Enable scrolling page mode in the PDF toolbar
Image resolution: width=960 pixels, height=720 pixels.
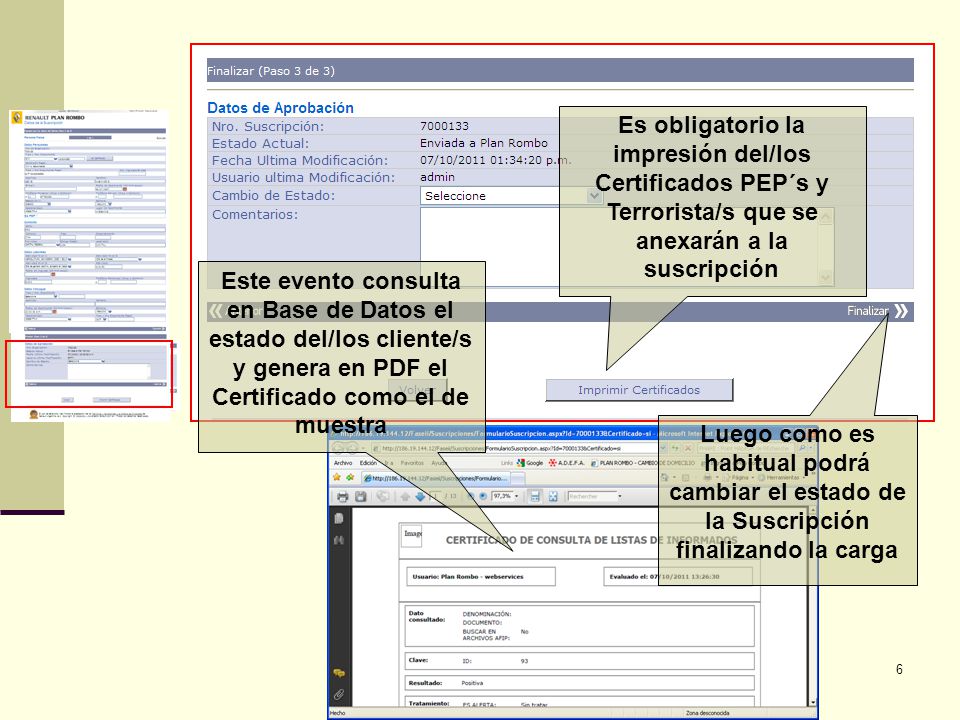tap(534, 497)
